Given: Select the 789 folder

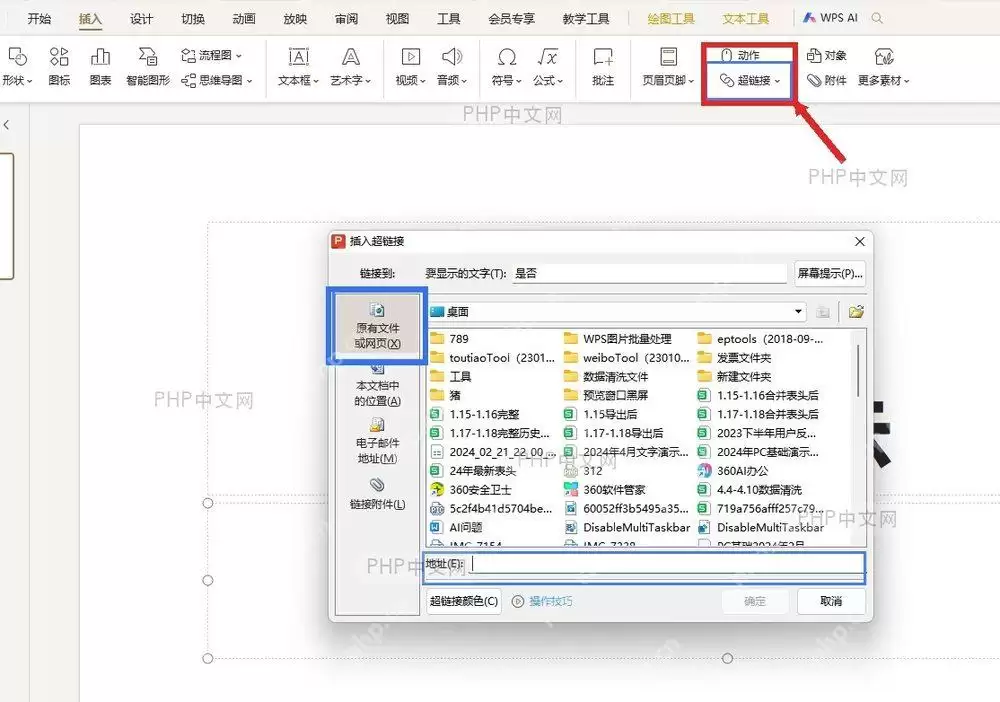Looking at the screenshot, I should coord(450,339).
